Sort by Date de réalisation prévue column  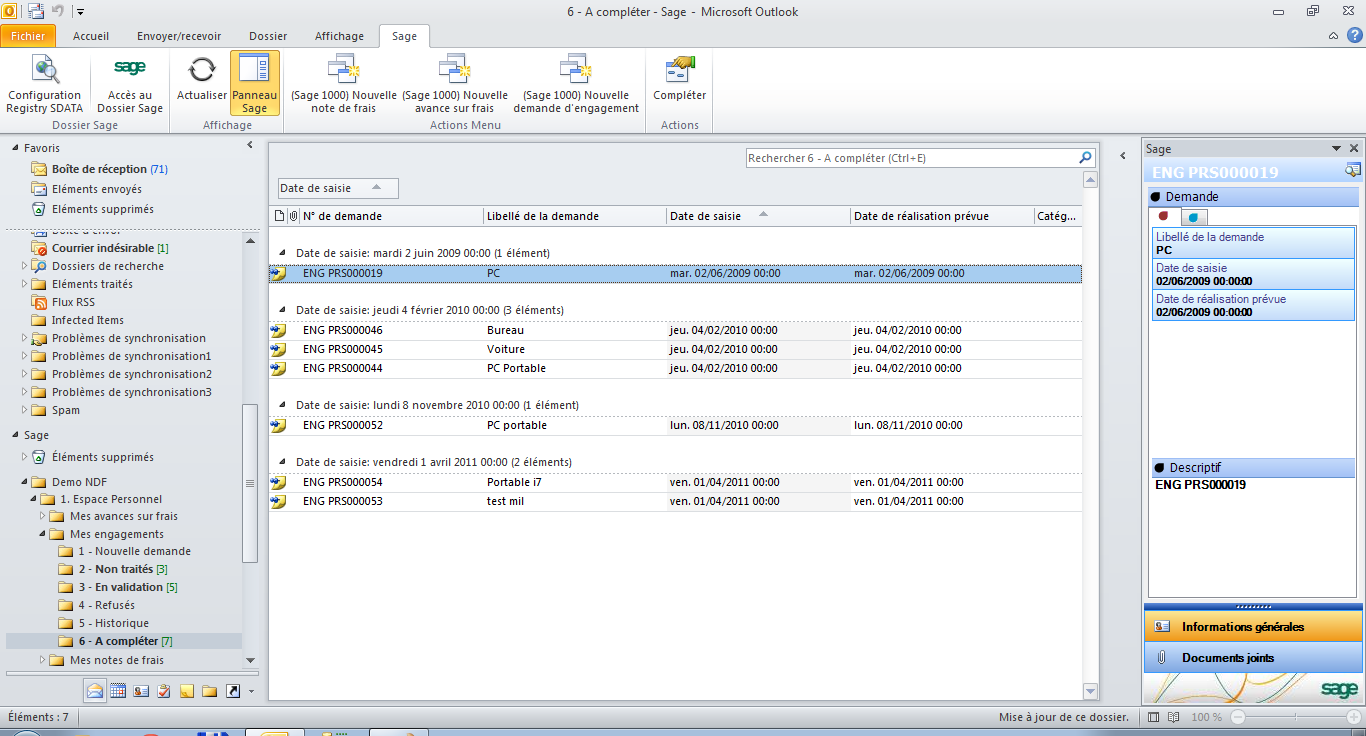click(x=942, y=216)
